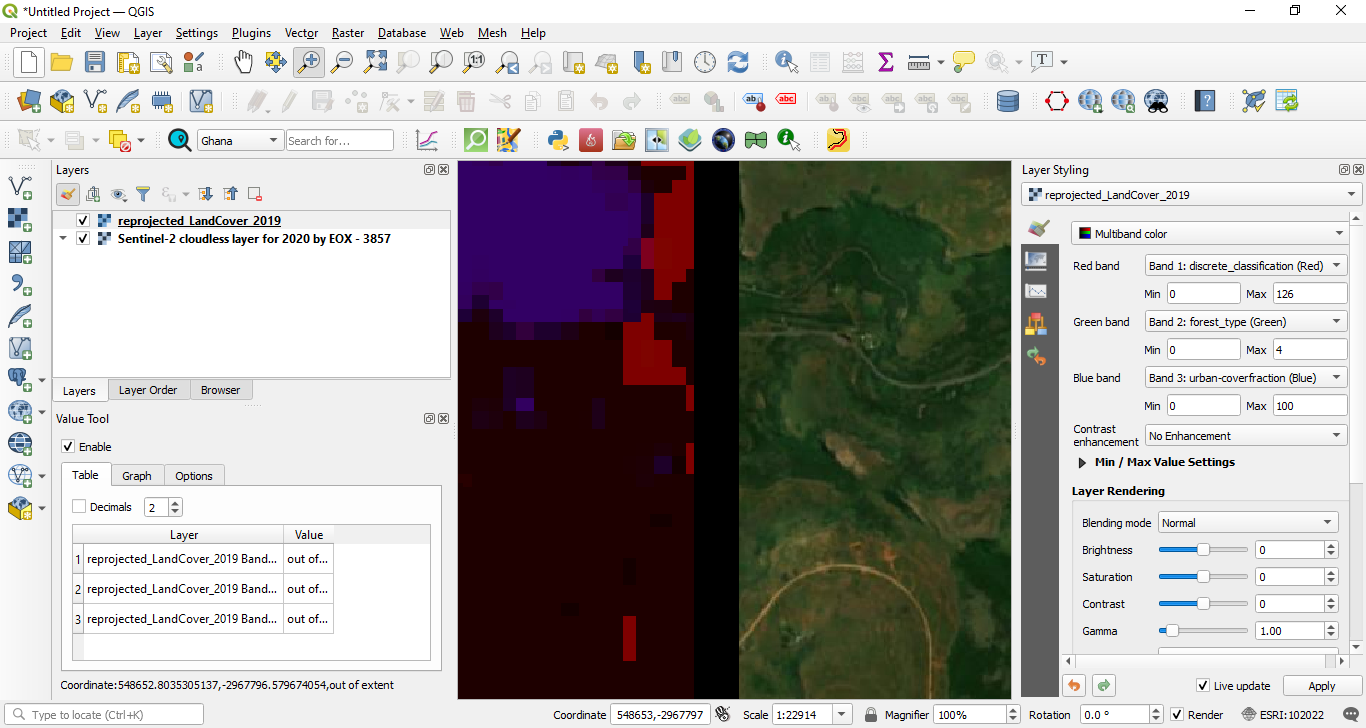Click the Undo arrow in Layer Styling
This screenshot has height=728, width=1366.
[x=1073, y=685]
